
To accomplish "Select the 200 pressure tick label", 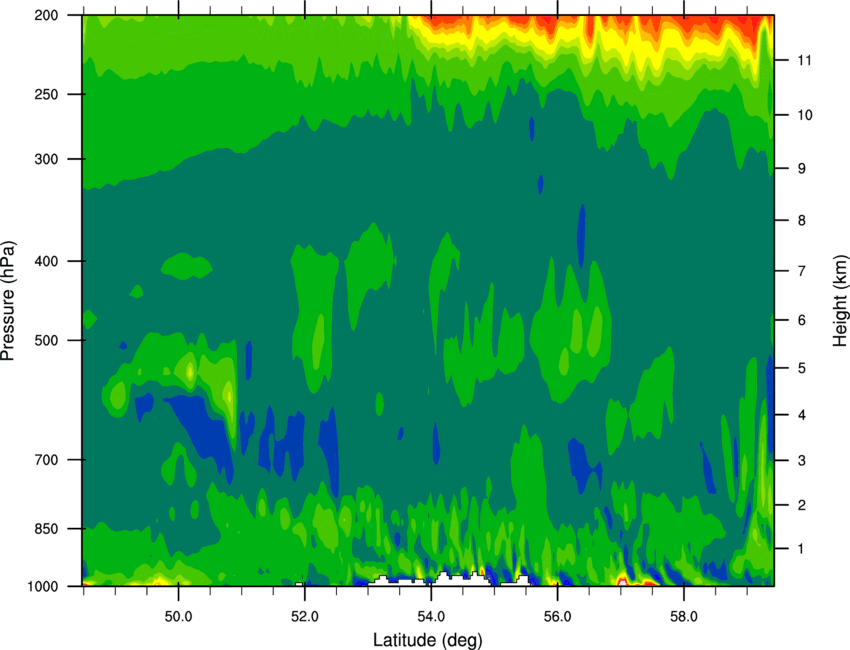I will (46, 16).
